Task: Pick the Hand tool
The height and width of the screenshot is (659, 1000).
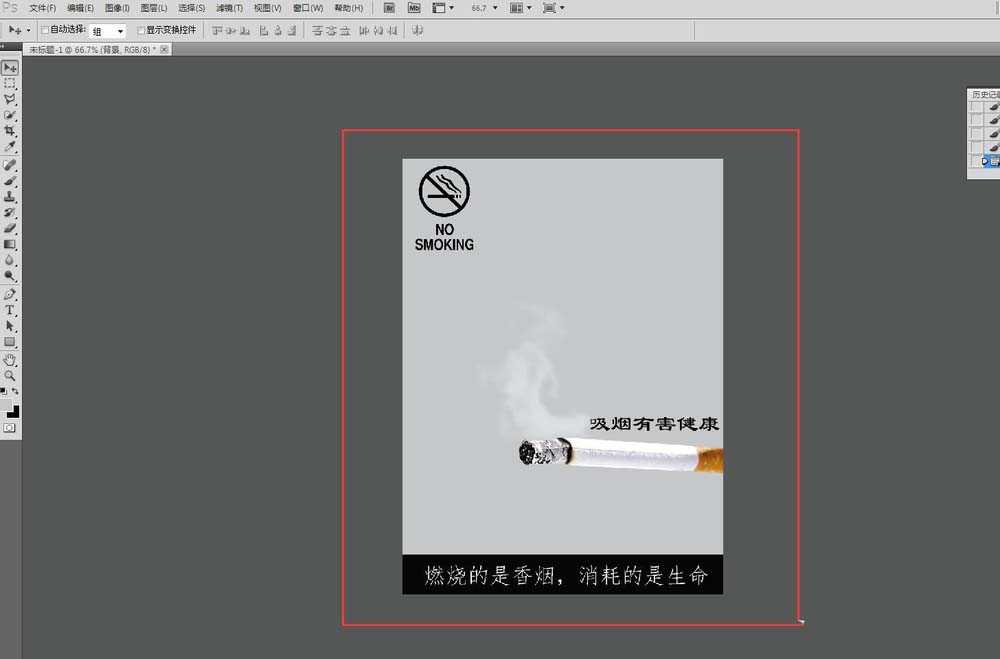Action: [x=11, y=360]
